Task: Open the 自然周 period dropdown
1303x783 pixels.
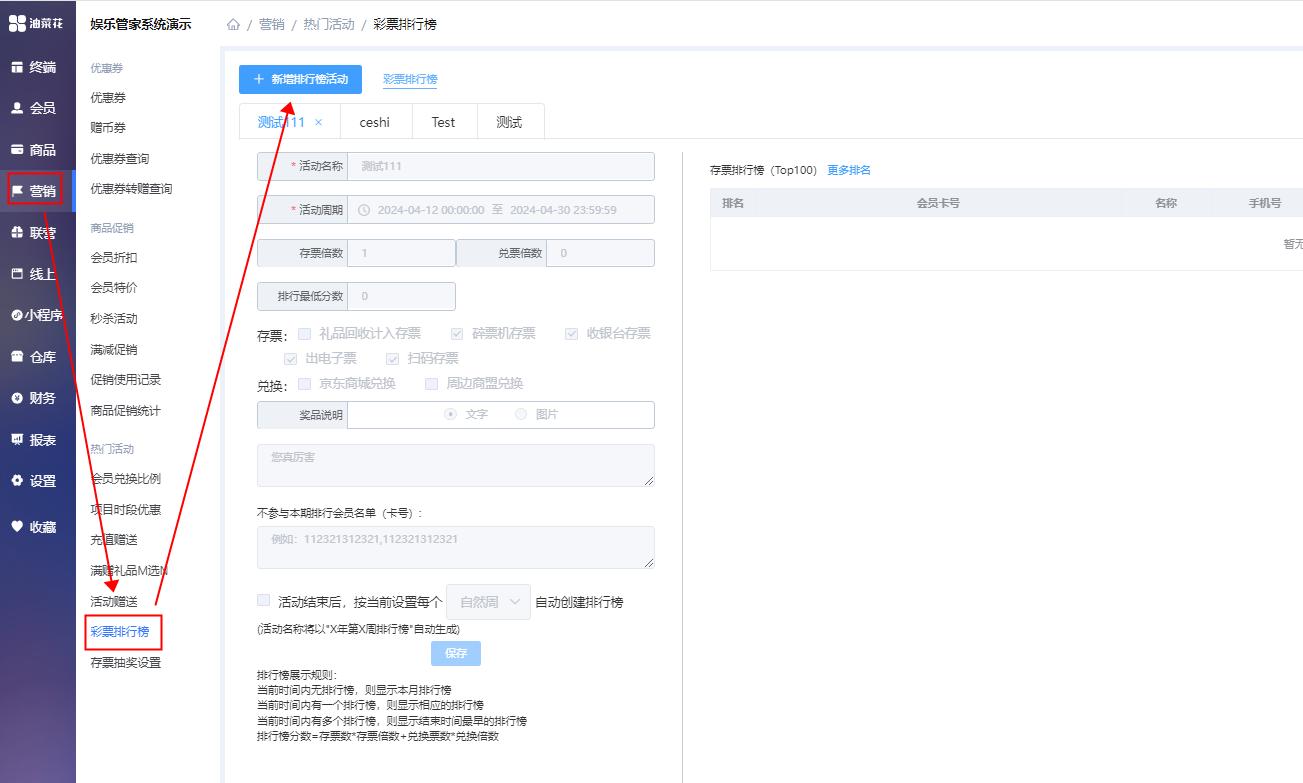Action: tap(489, 602)
